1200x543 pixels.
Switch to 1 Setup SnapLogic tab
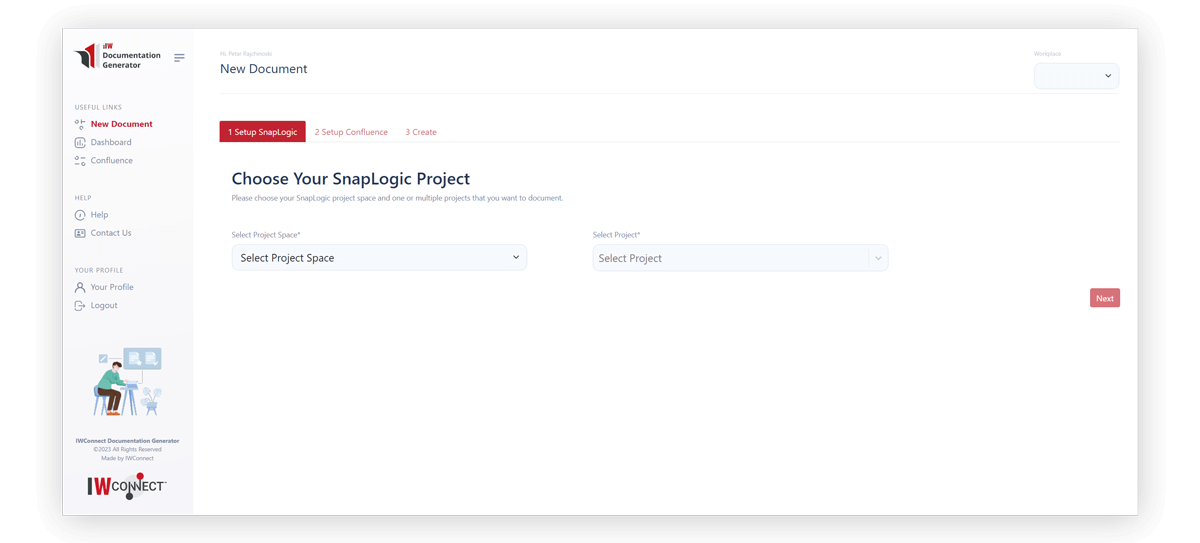262,132
